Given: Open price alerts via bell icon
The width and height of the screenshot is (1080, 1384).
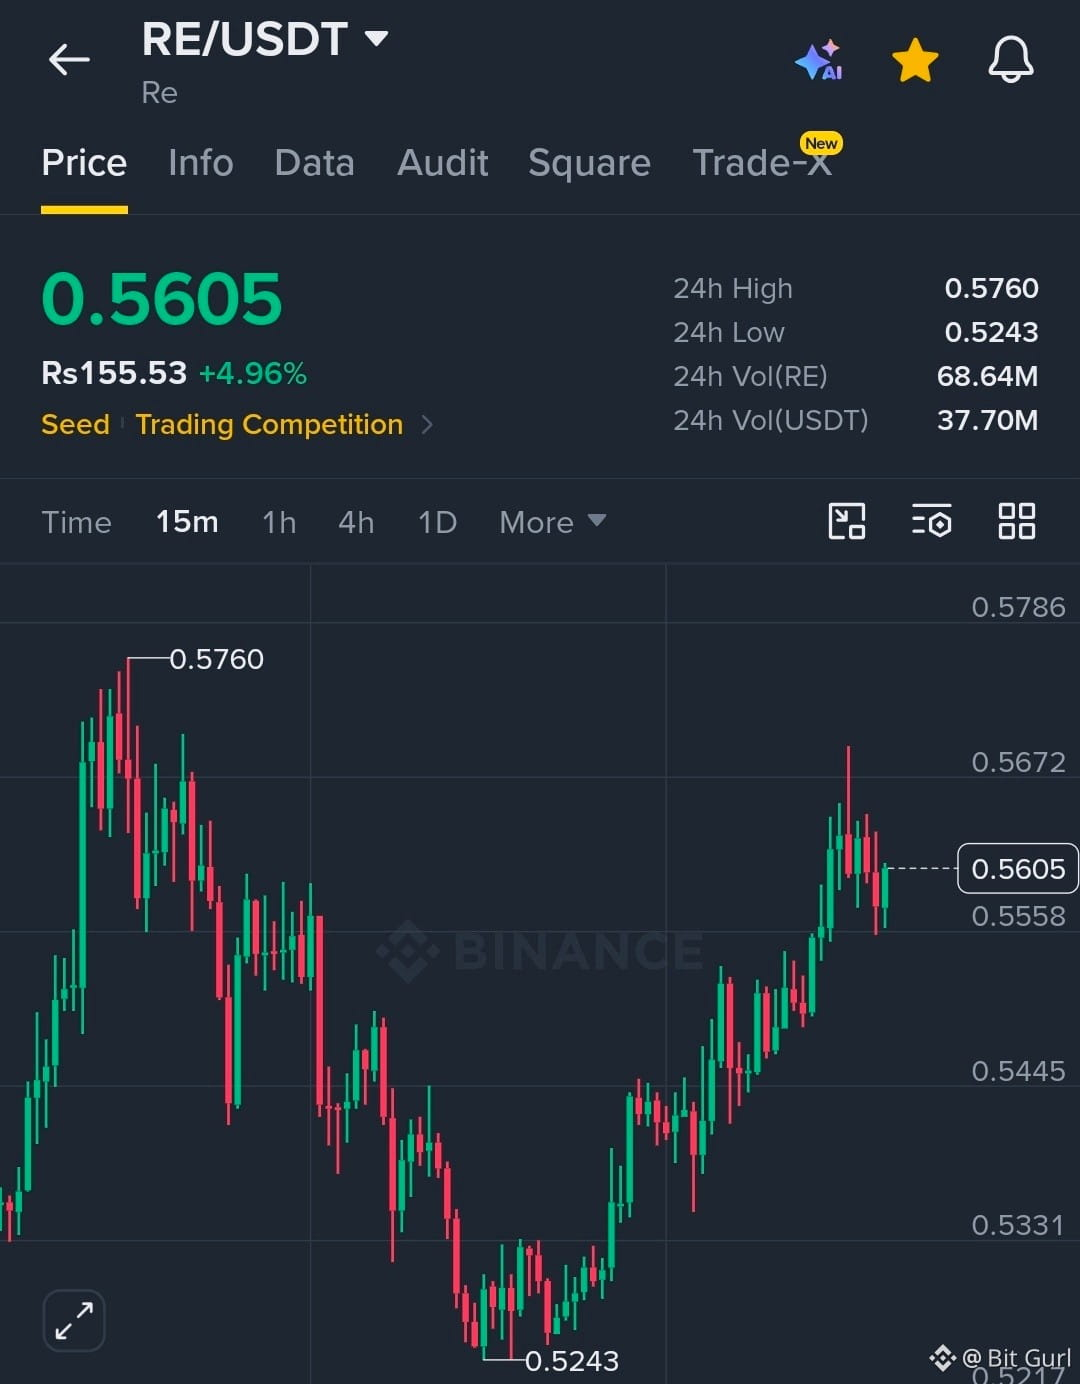Looking at the screenshot, I should (x=1011, y=60).
